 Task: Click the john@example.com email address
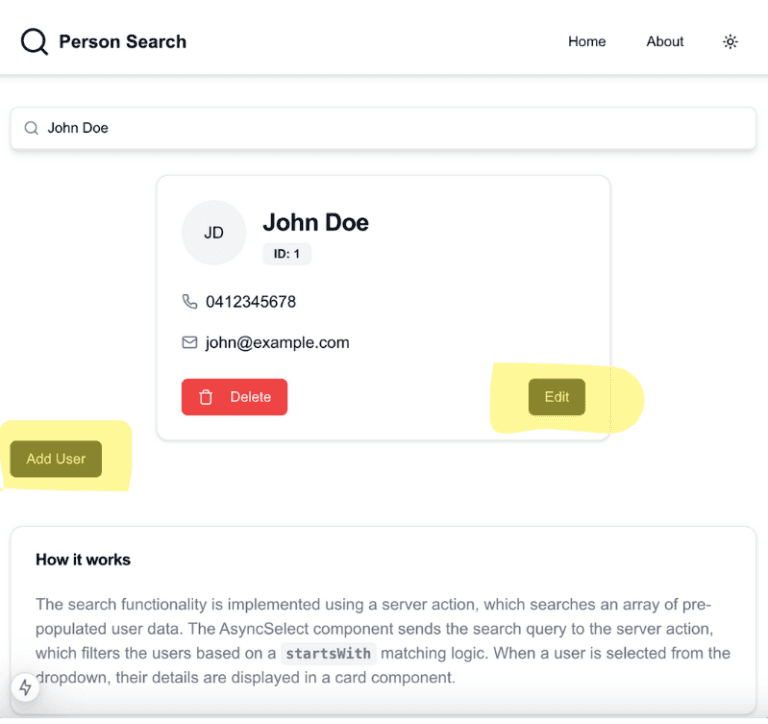pos(277,342)
